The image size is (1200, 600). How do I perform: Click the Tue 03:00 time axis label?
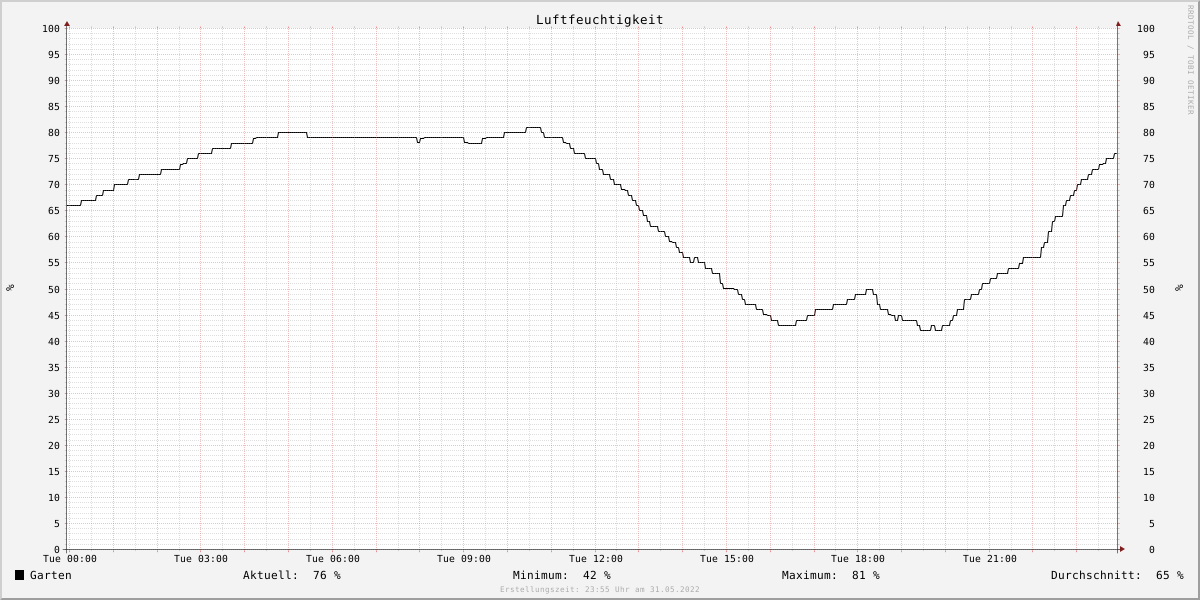[201, 559]
